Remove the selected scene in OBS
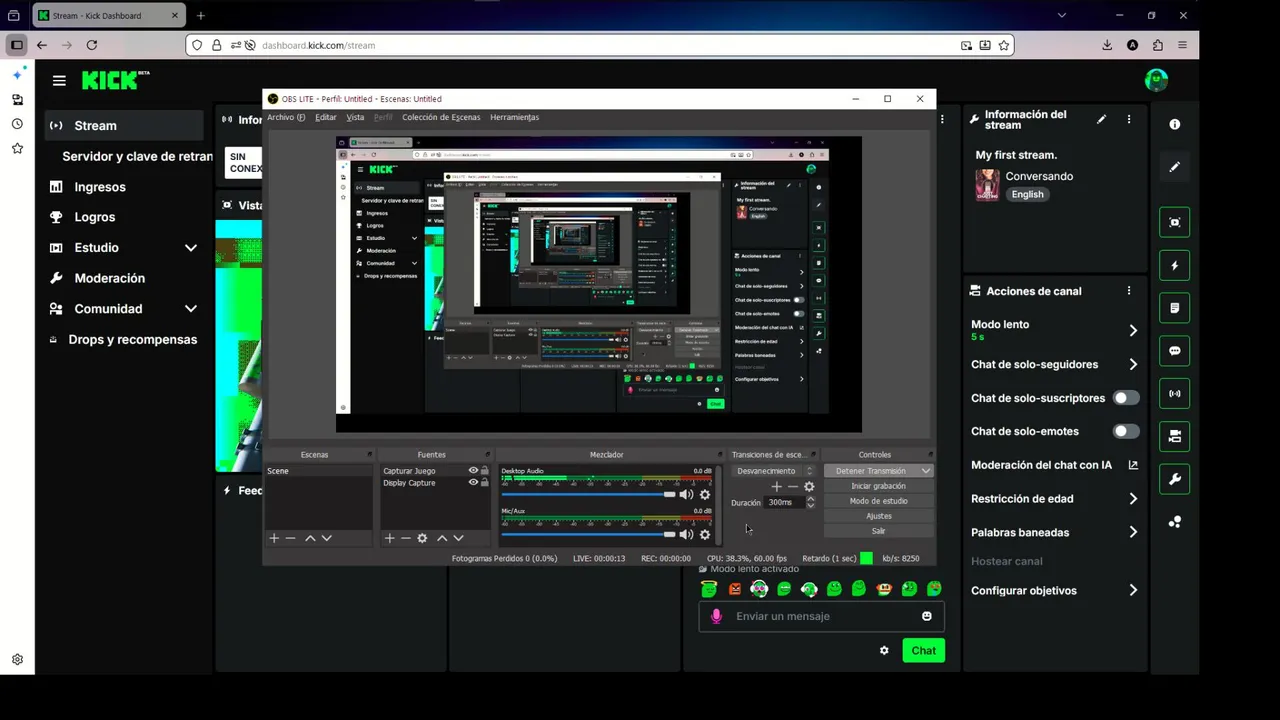The width and height of the screenshot is (1280, 720). point(291,538)
